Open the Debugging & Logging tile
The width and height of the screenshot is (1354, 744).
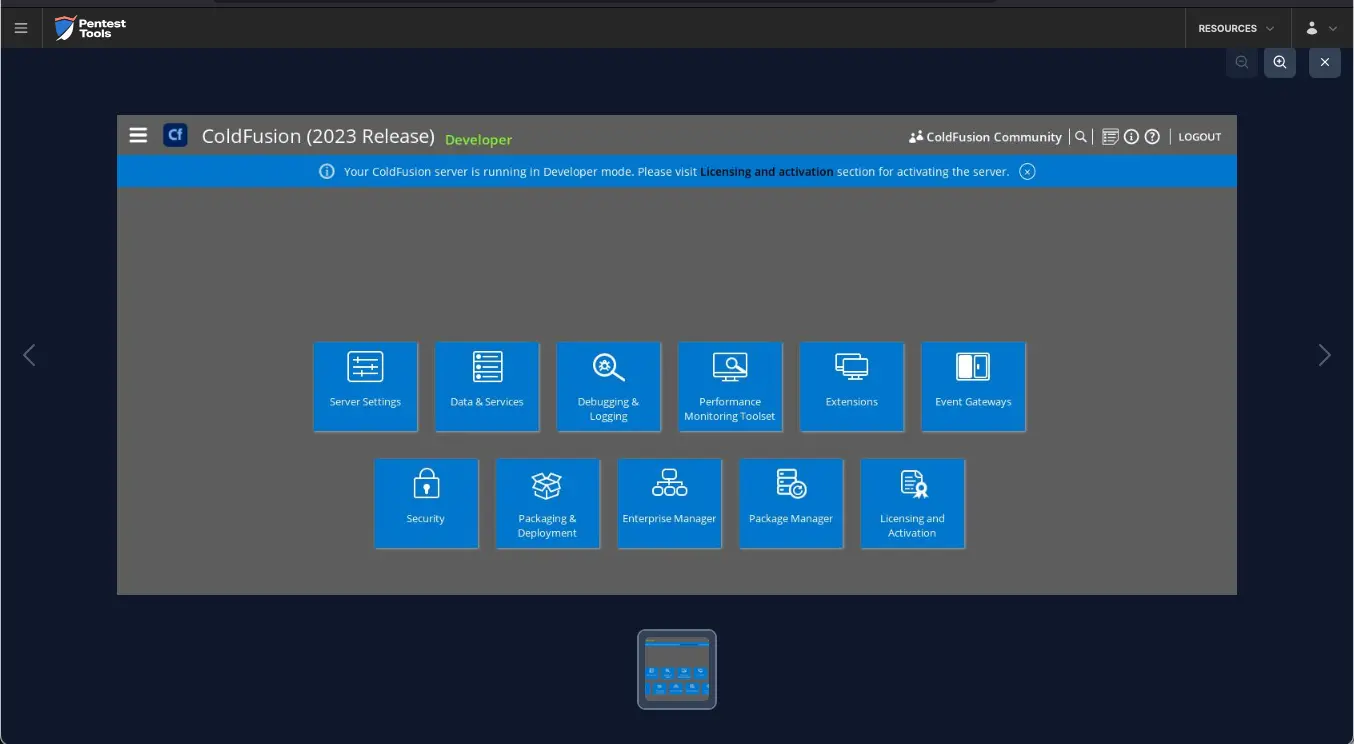608,387
